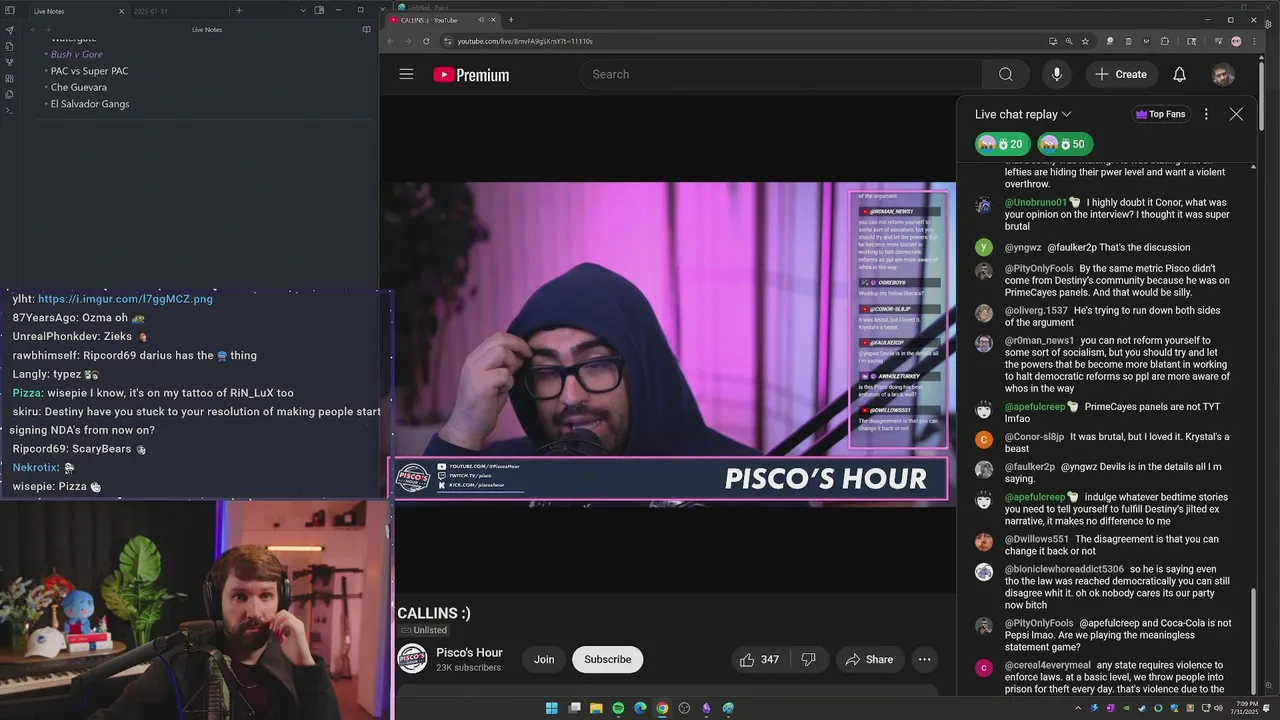Select the 50 gifted memberships chip
The image size is (1280, 720).
[x=1065, y=144]
